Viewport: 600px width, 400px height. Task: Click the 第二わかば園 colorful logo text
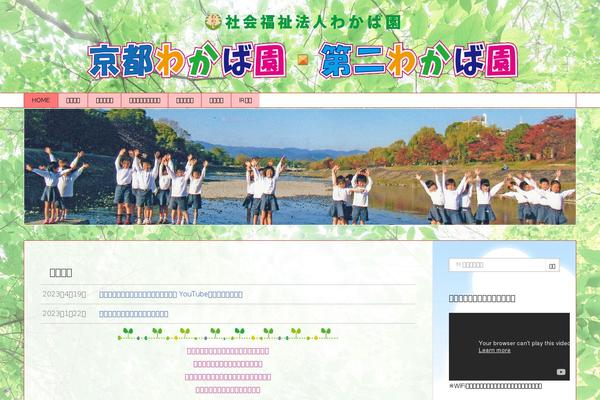click(419, 60)
